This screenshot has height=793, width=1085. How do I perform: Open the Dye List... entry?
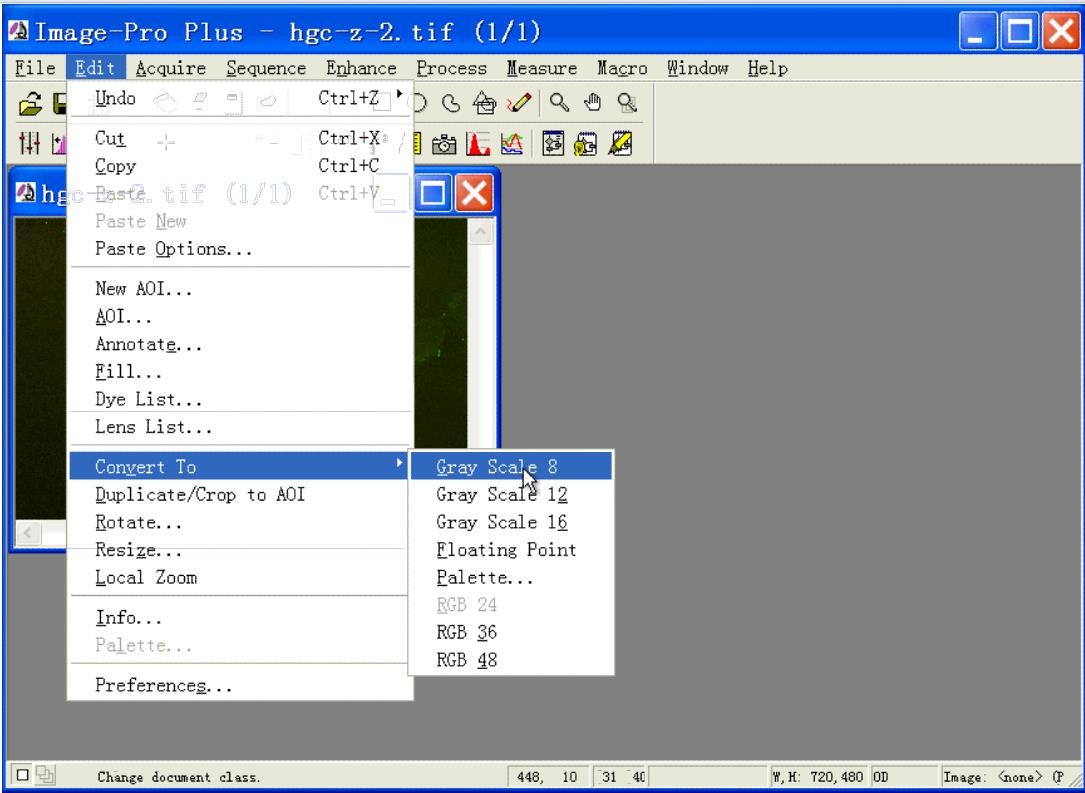pyautogui.click(x=241, y=399)
